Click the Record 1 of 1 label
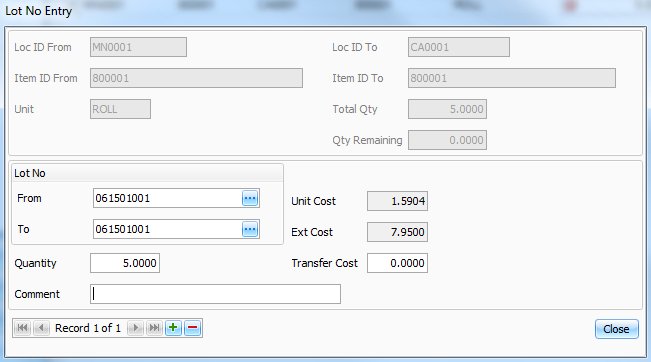The width and height of the screenshot is (651, 362). 88,328
